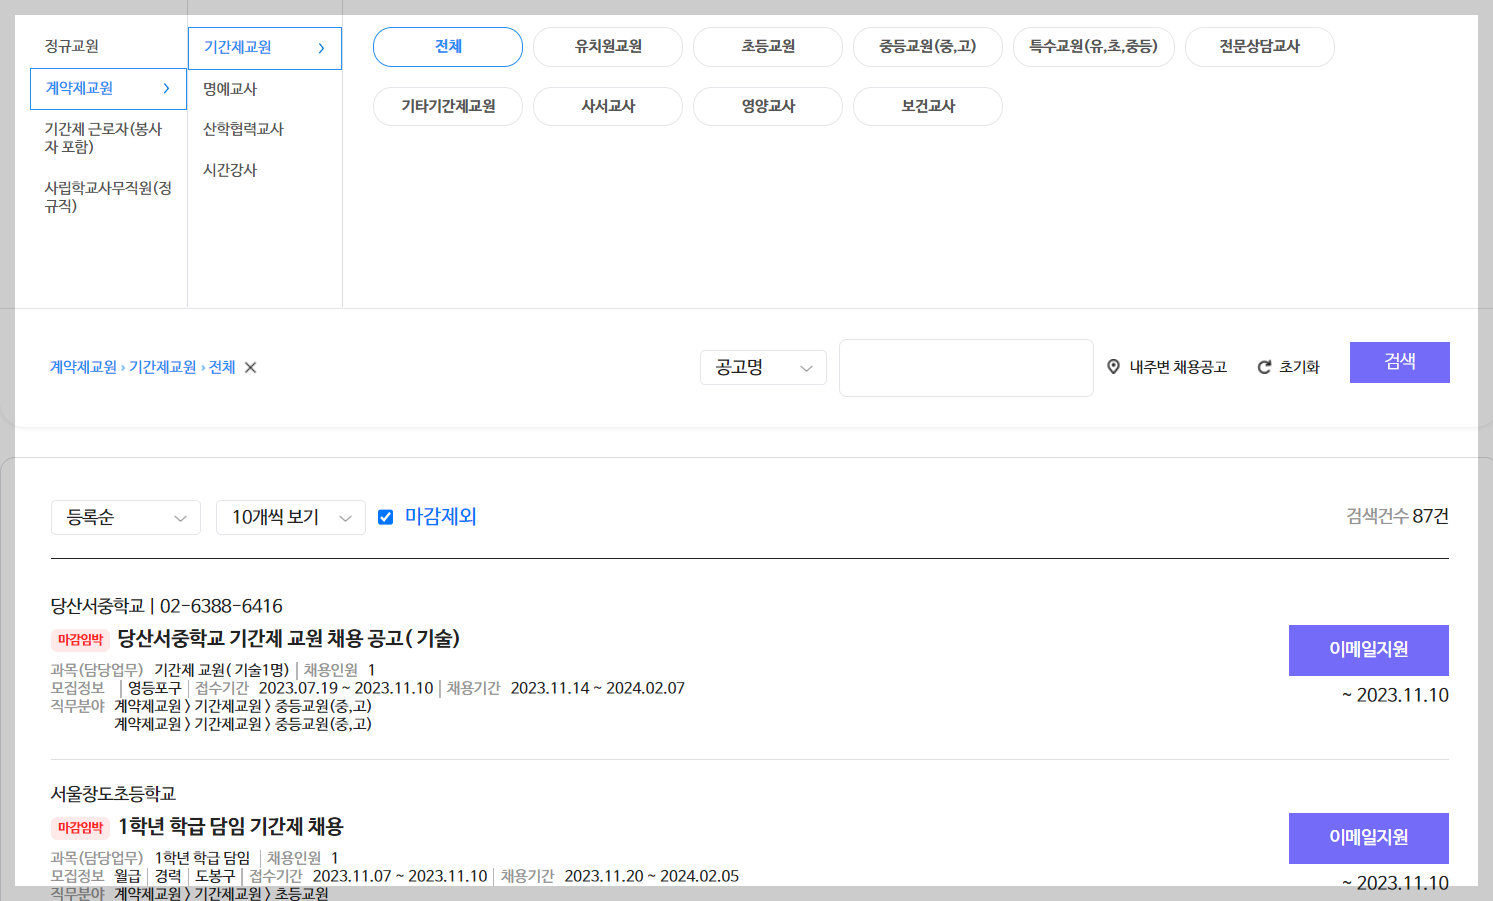
Task: Click the blue 검색 button
Action: tap(1399, 362)
